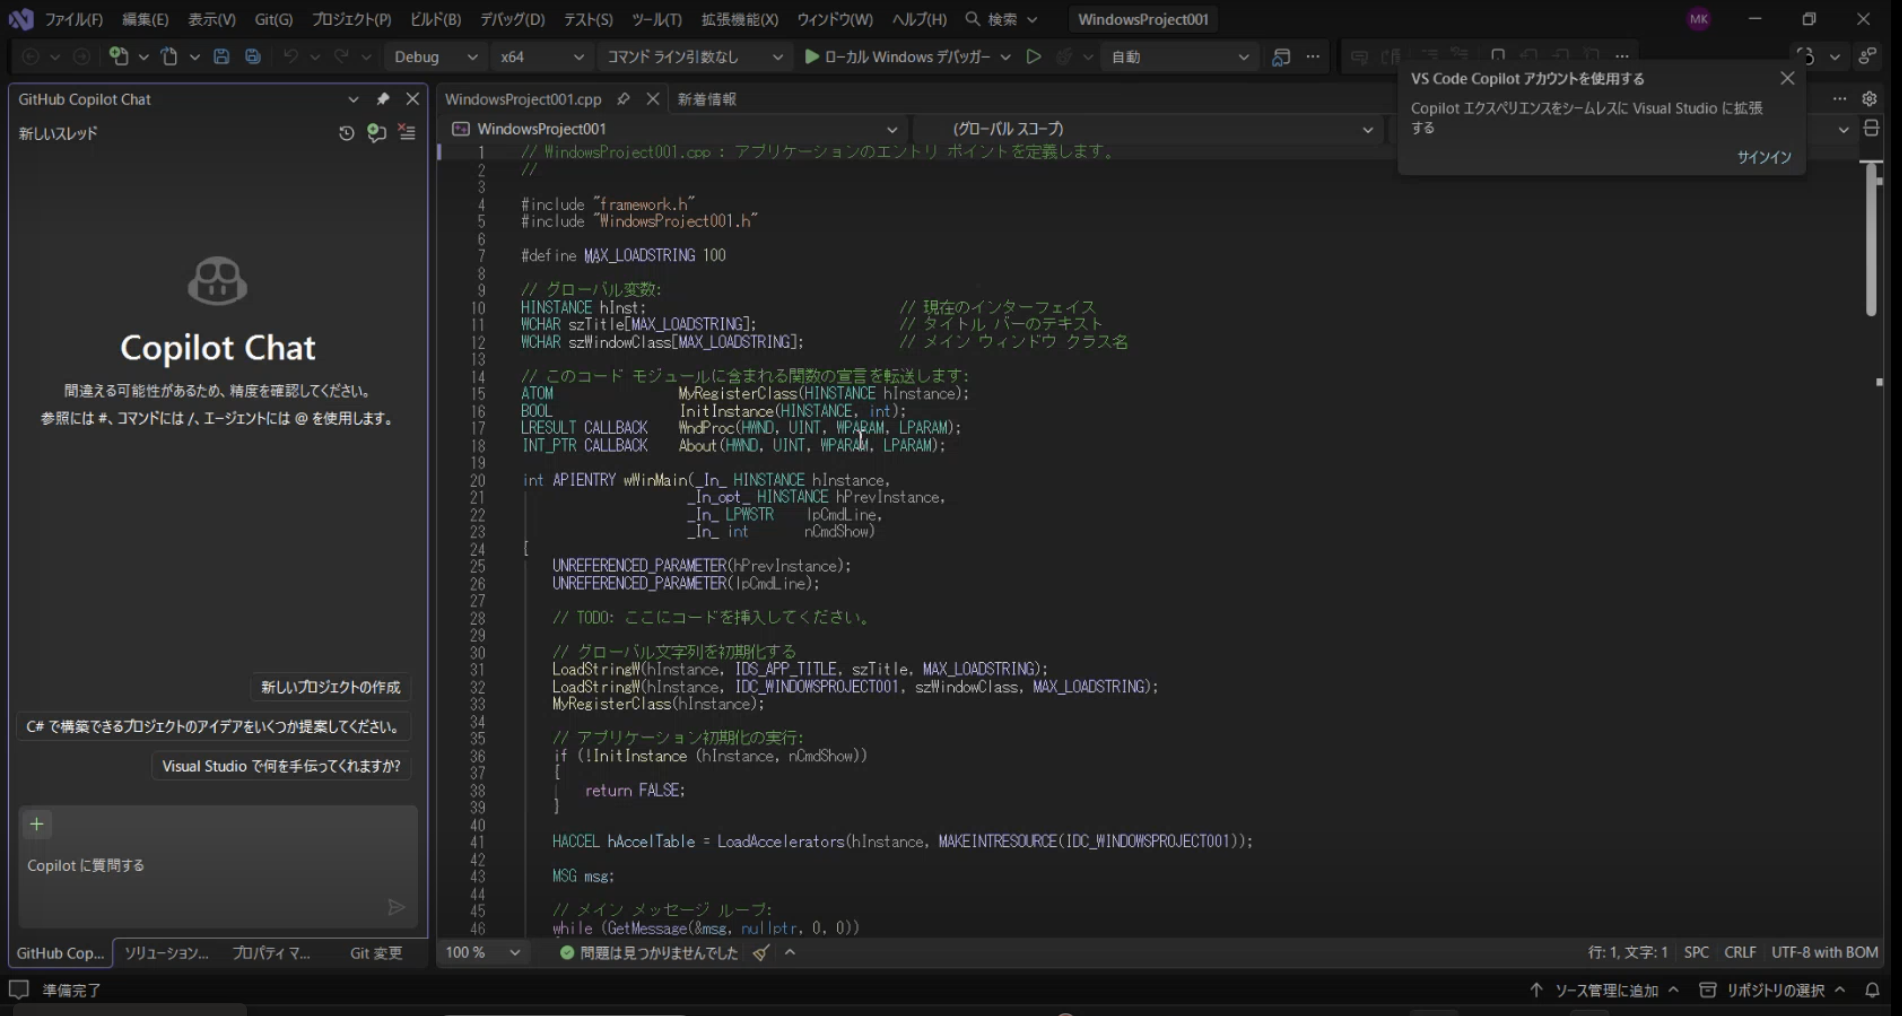This screenshot has height=1016, width=1902.
Task: Click the open file toolbar icon
Action: [170, 57]
